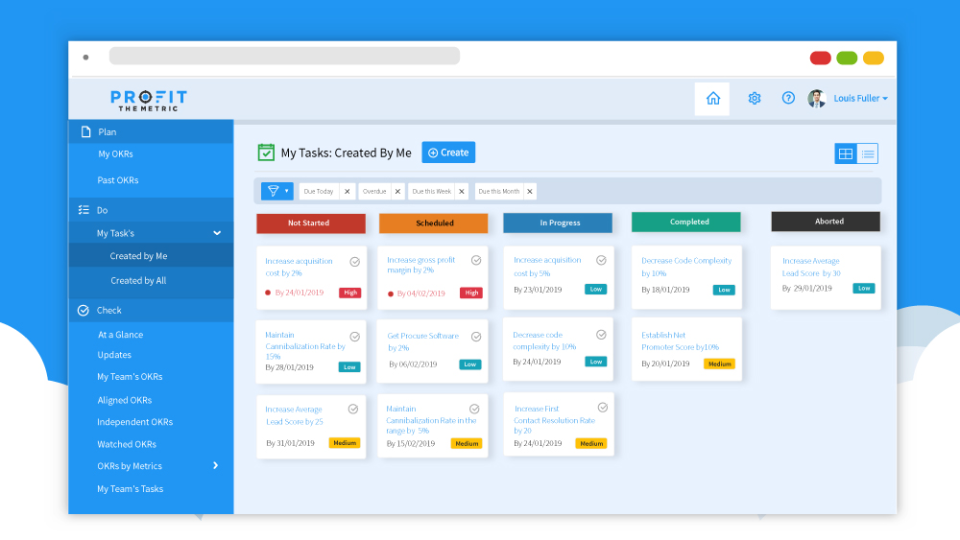Click the Not Started column header

point(311,223)
